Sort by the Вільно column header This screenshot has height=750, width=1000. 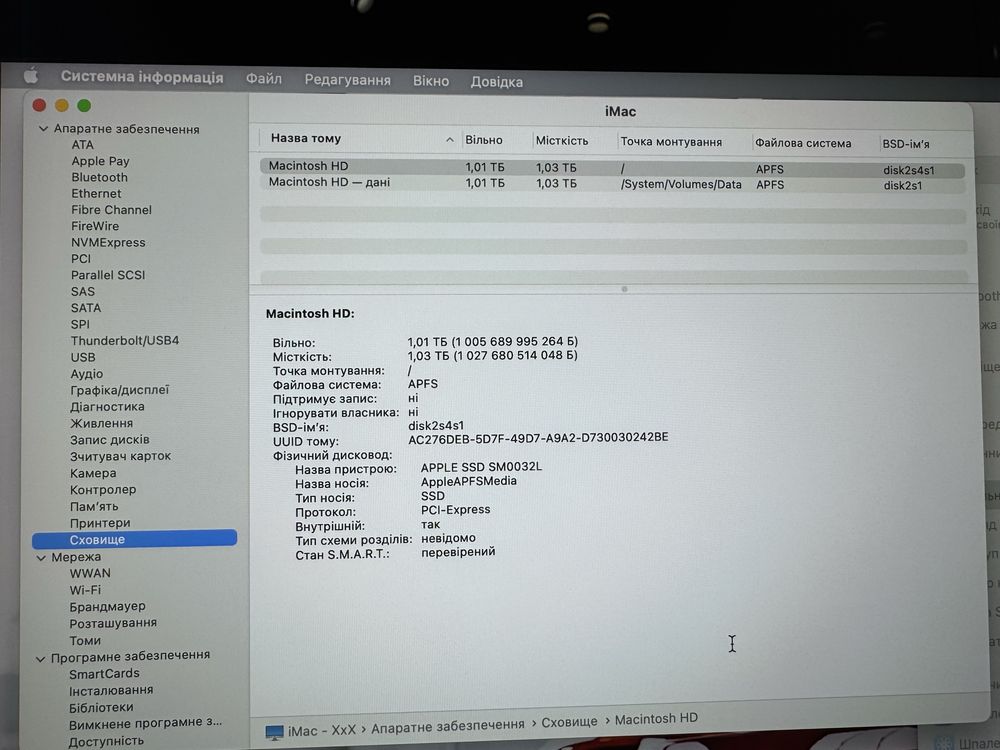(x=484, y=140)
